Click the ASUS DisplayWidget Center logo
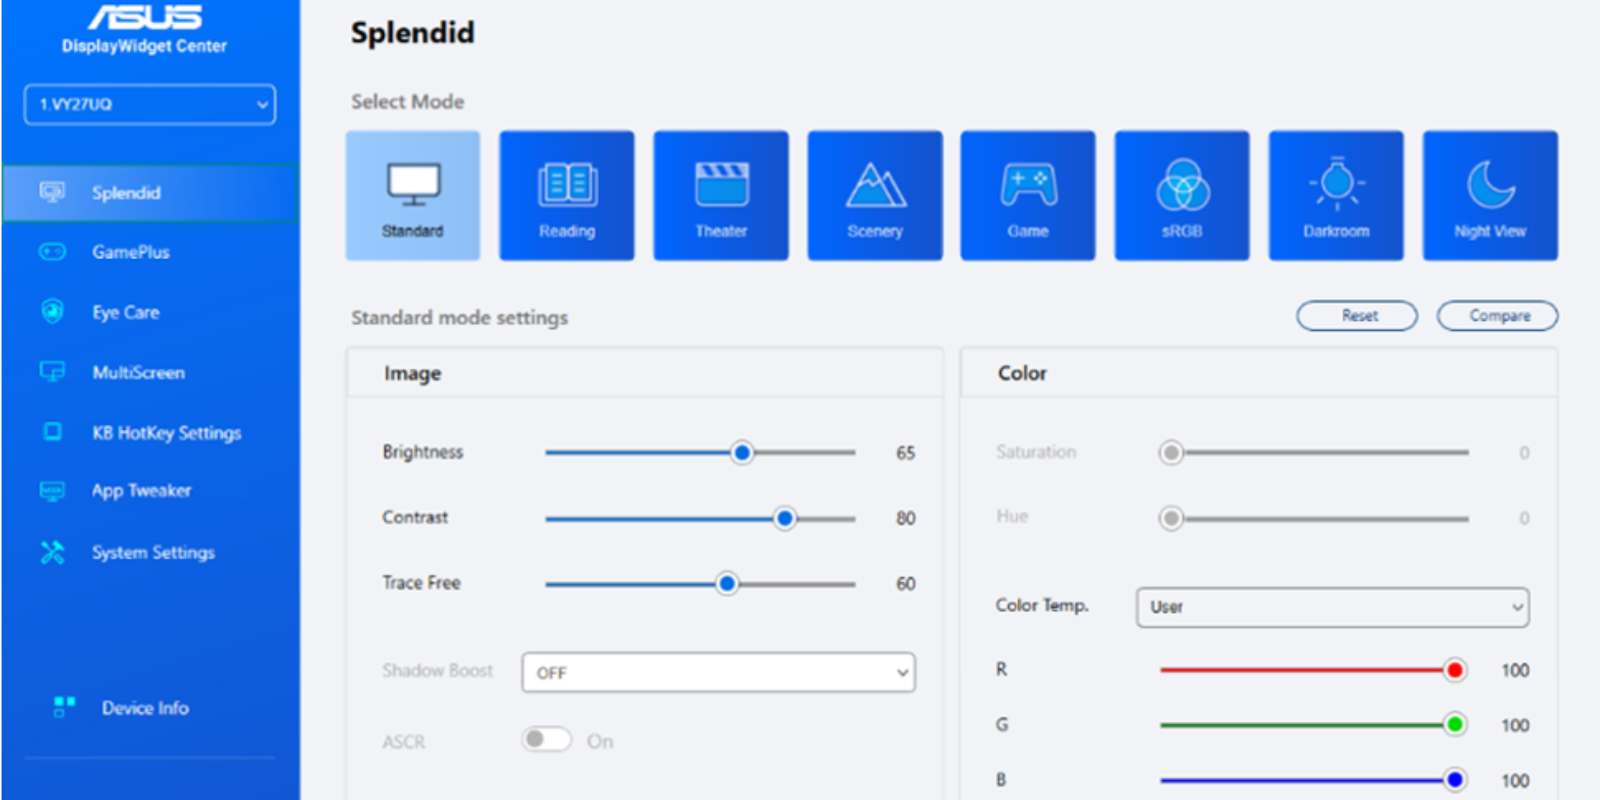The height and width of the screenshot is (800, 1600). 145,28
